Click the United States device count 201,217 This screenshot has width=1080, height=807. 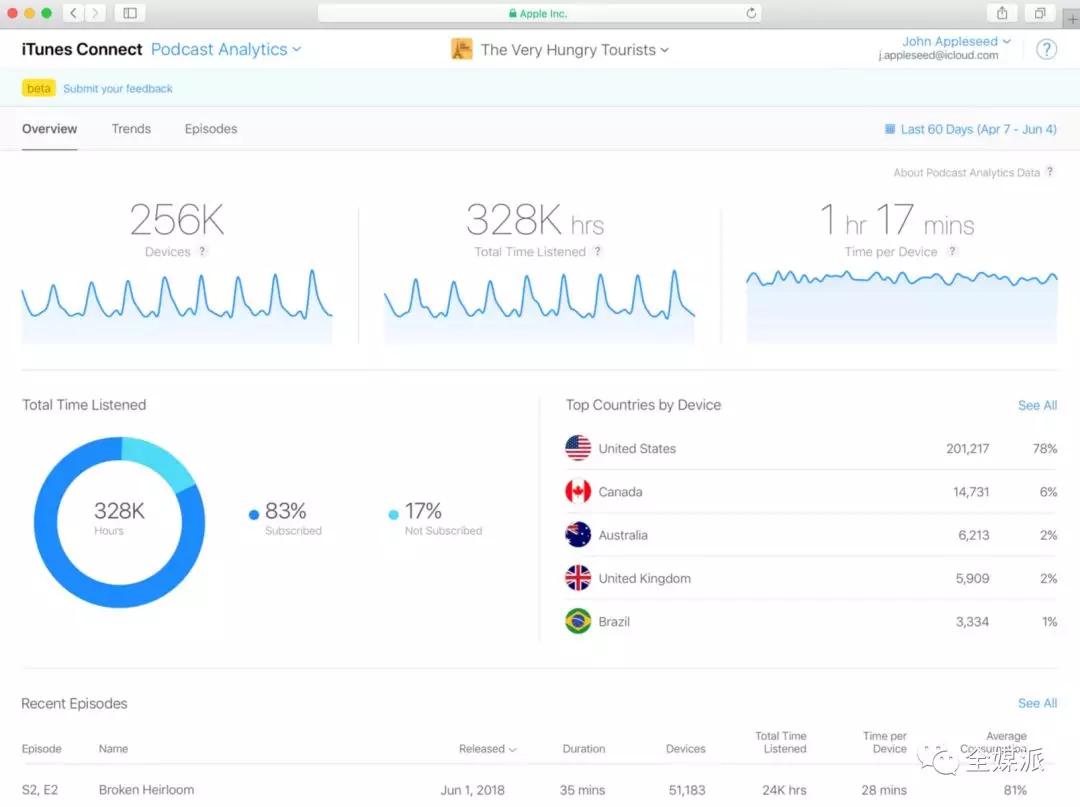pyautogui.click(x=968, y=448)
